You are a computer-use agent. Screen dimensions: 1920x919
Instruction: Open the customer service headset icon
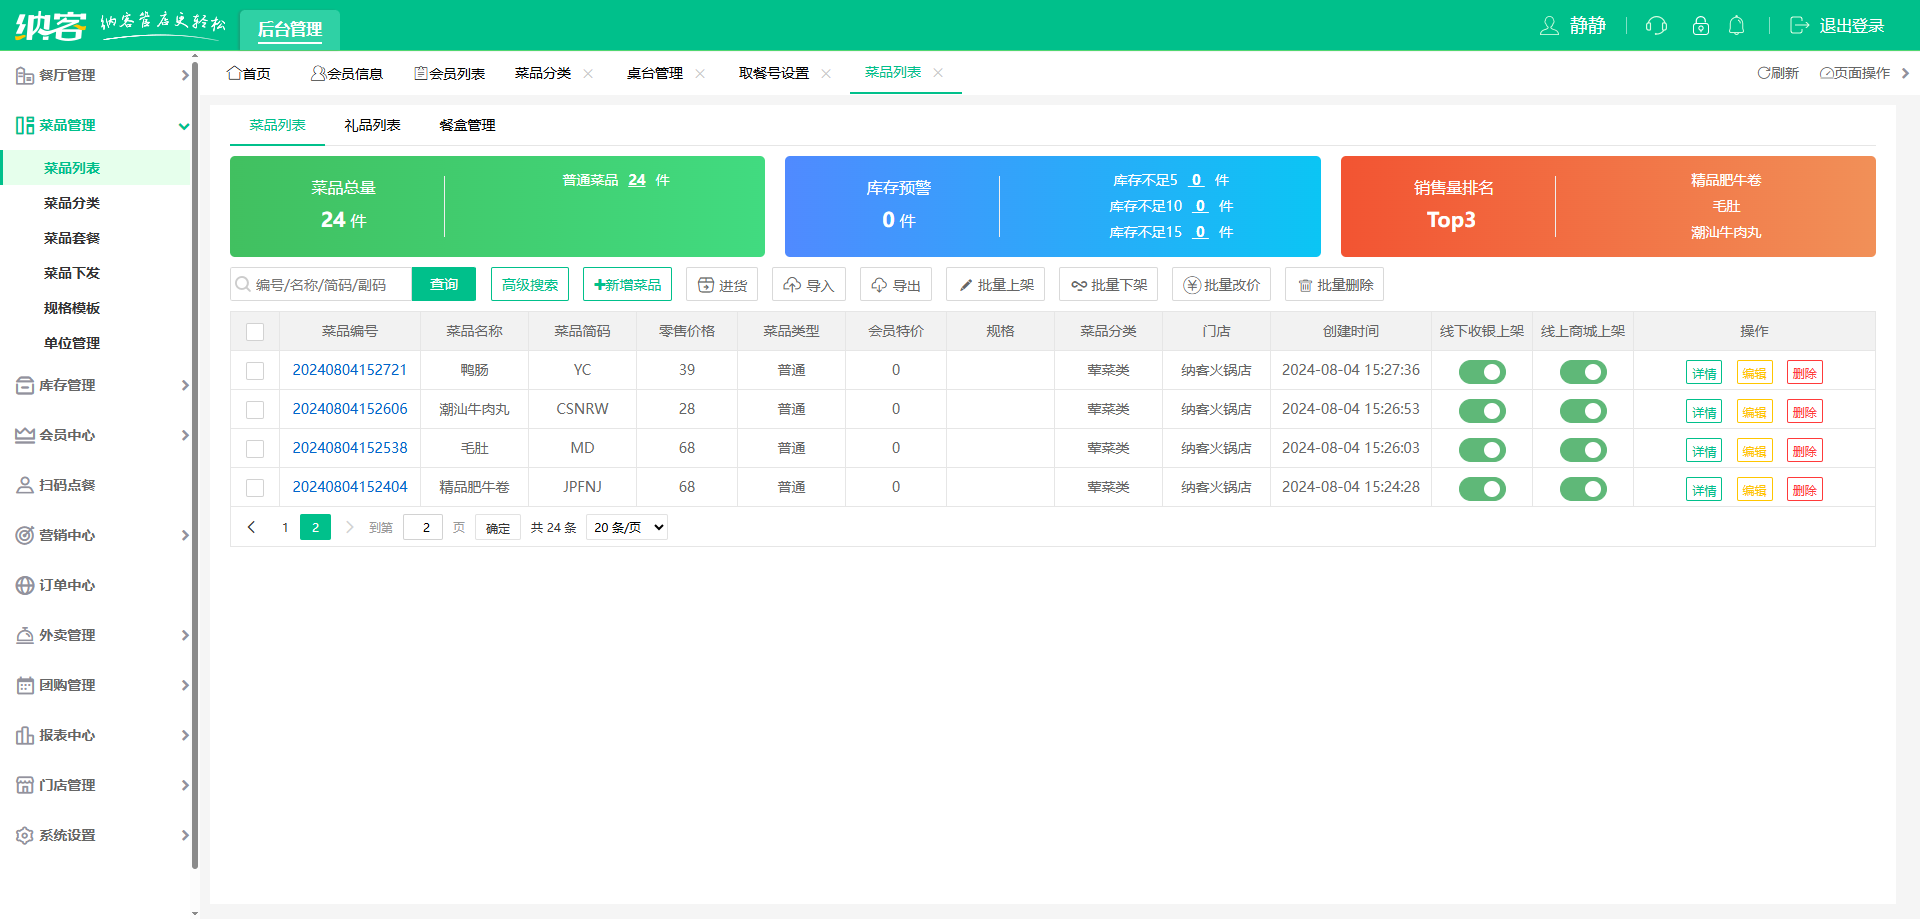pyautogui.click(x=1655, y=25)
